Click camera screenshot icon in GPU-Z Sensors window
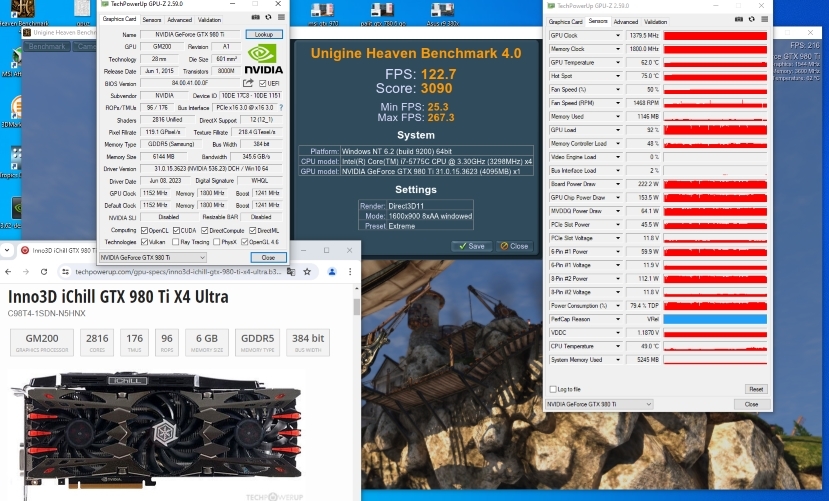The height and width of the screenshot is (501, 829). 739,20
